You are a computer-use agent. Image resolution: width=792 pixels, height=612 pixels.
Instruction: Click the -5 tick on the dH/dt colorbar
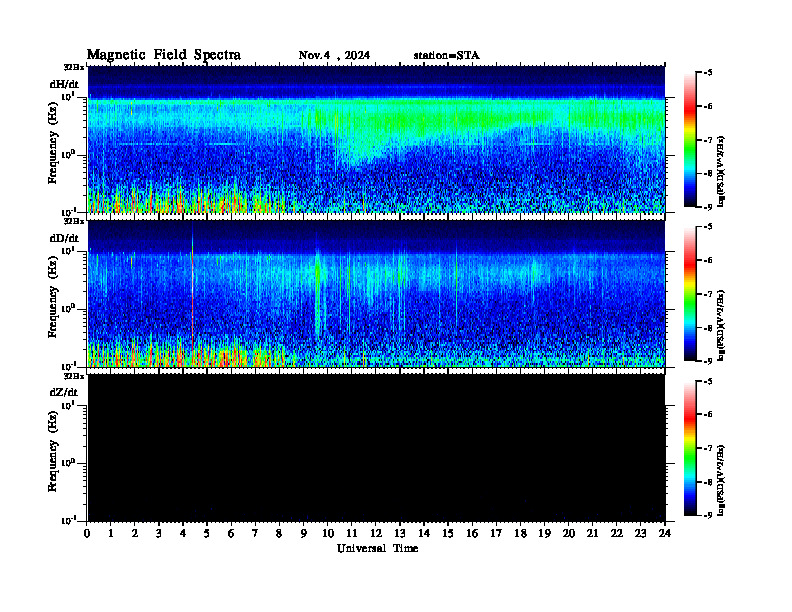708,73
